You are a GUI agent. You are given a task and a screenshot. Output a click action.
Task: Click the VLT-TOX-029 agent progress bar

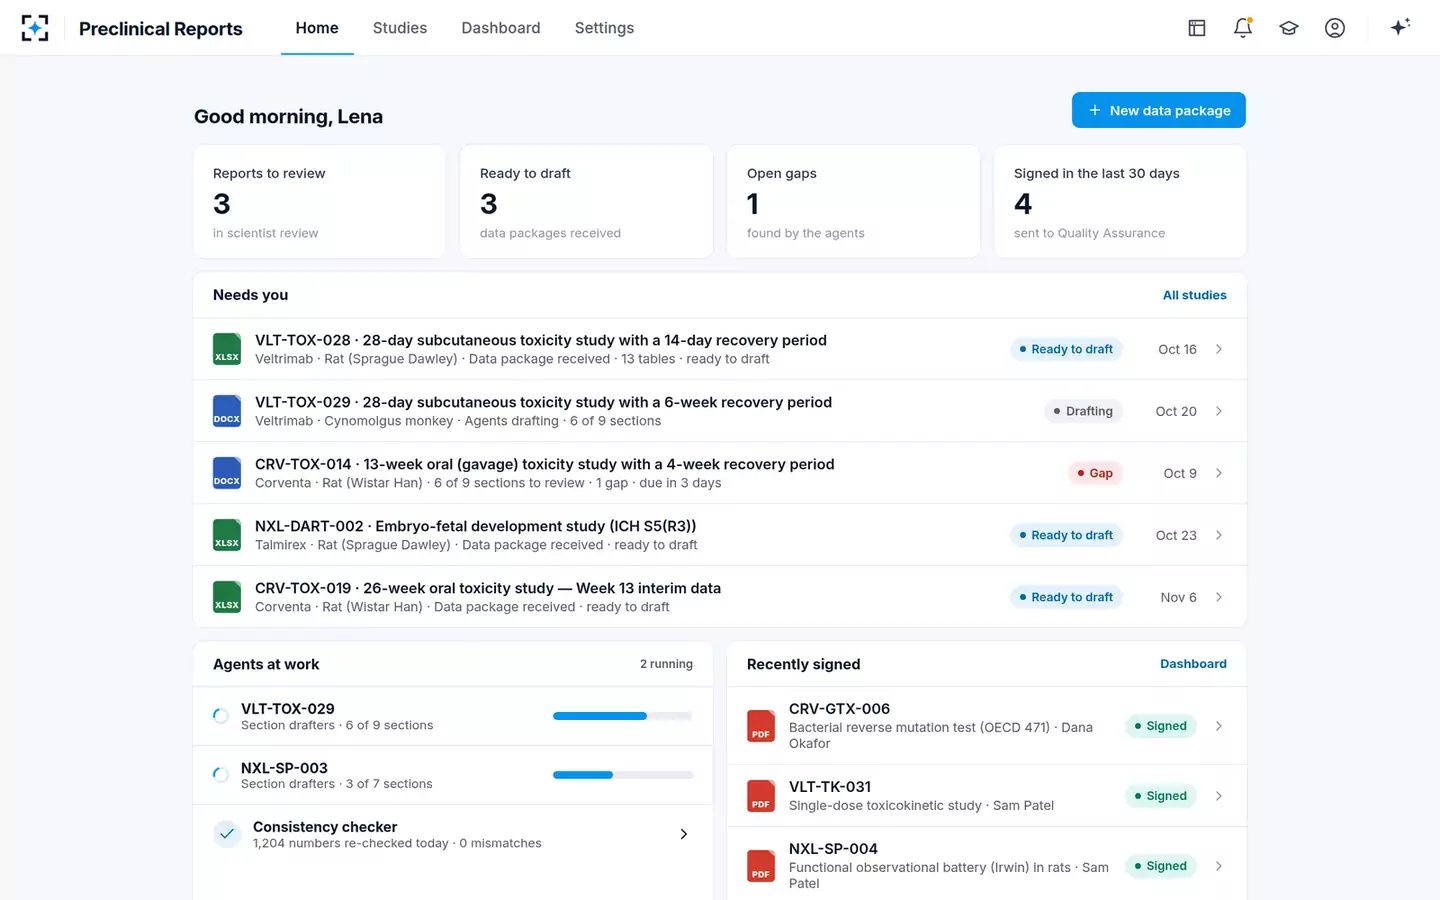[623, 716]
